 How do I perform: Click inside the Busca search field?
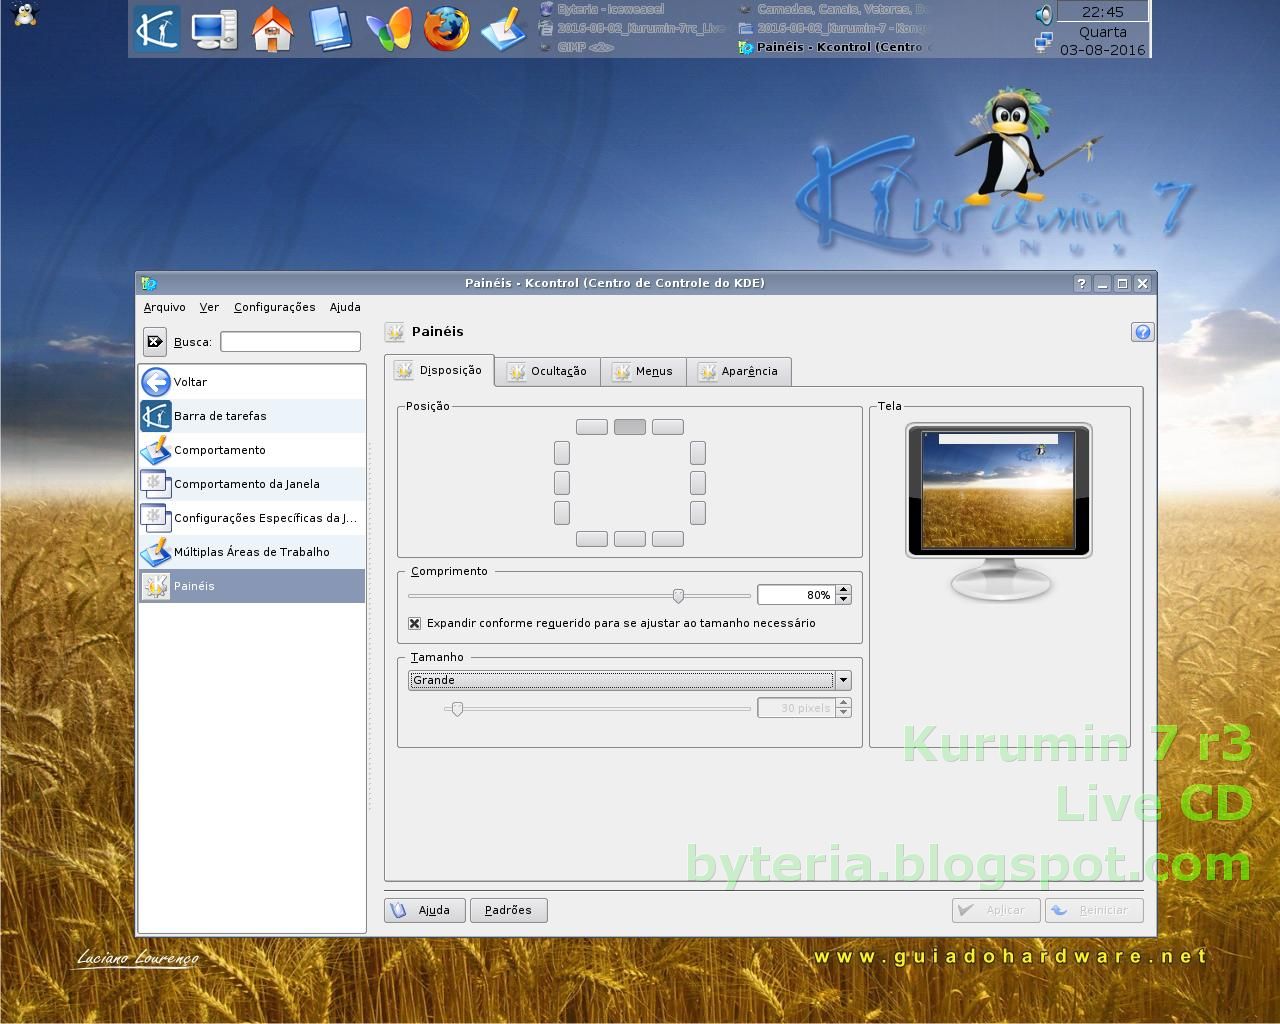click(290, 341)
